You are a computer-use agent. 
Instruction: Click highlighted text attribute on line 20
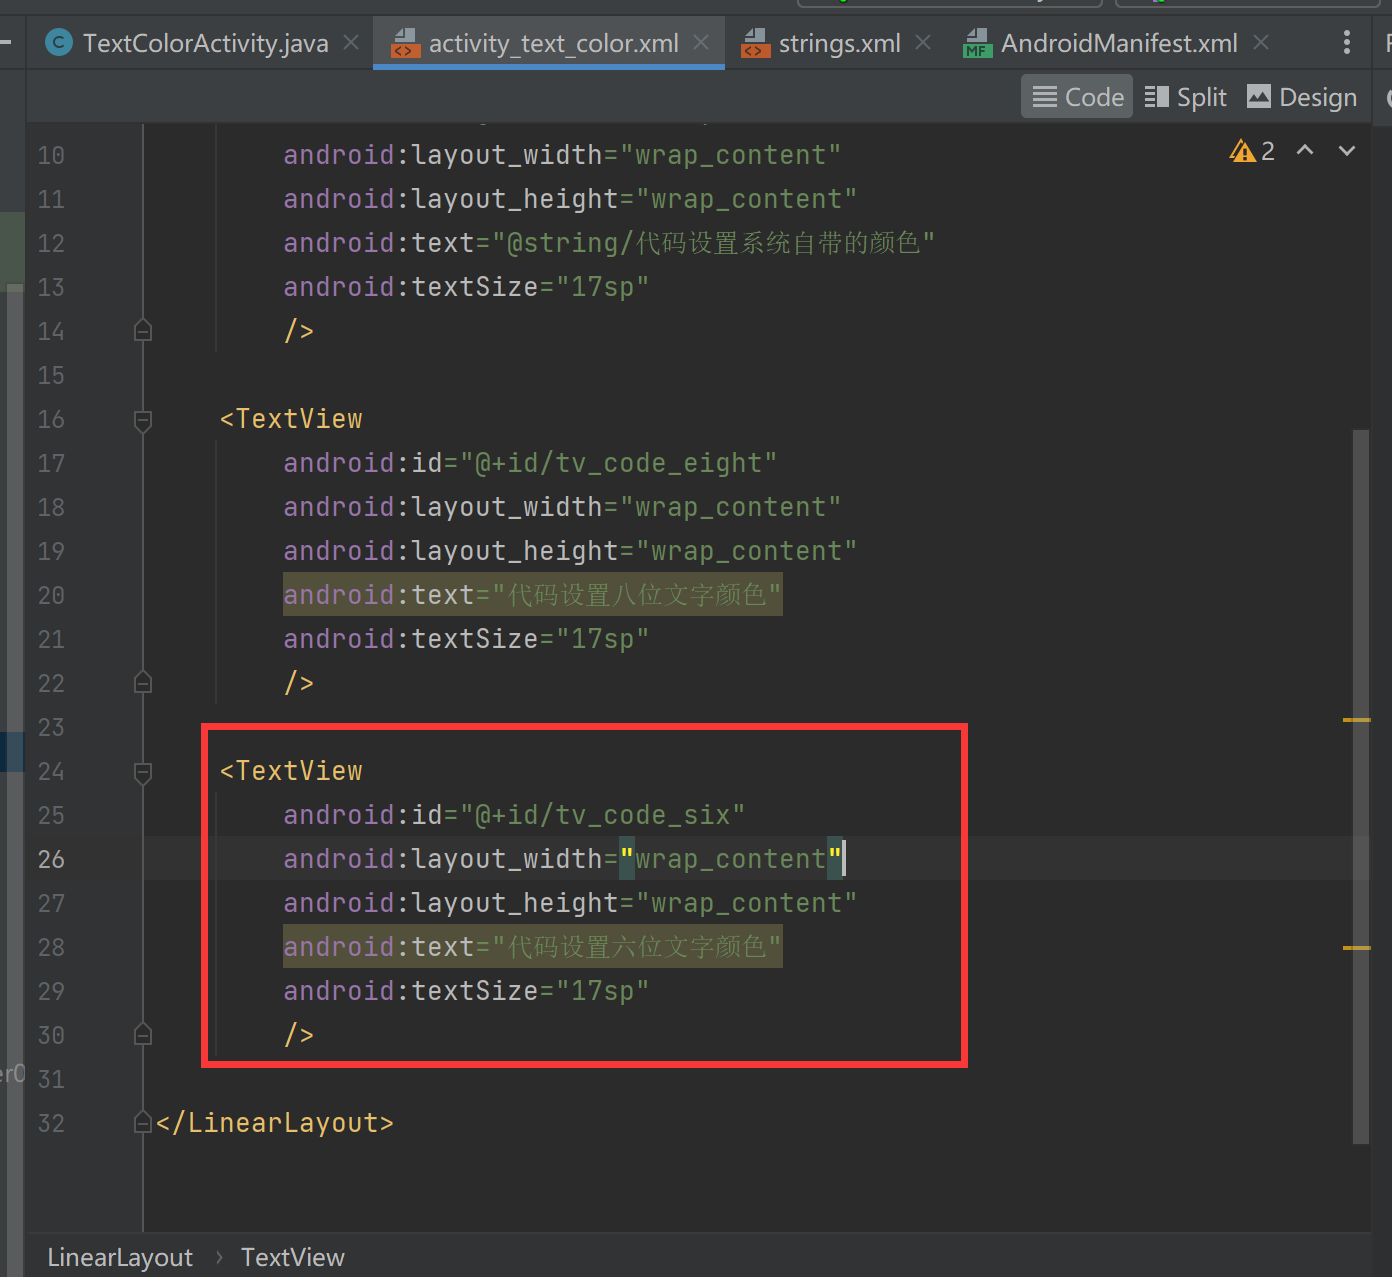coord(532,595)
